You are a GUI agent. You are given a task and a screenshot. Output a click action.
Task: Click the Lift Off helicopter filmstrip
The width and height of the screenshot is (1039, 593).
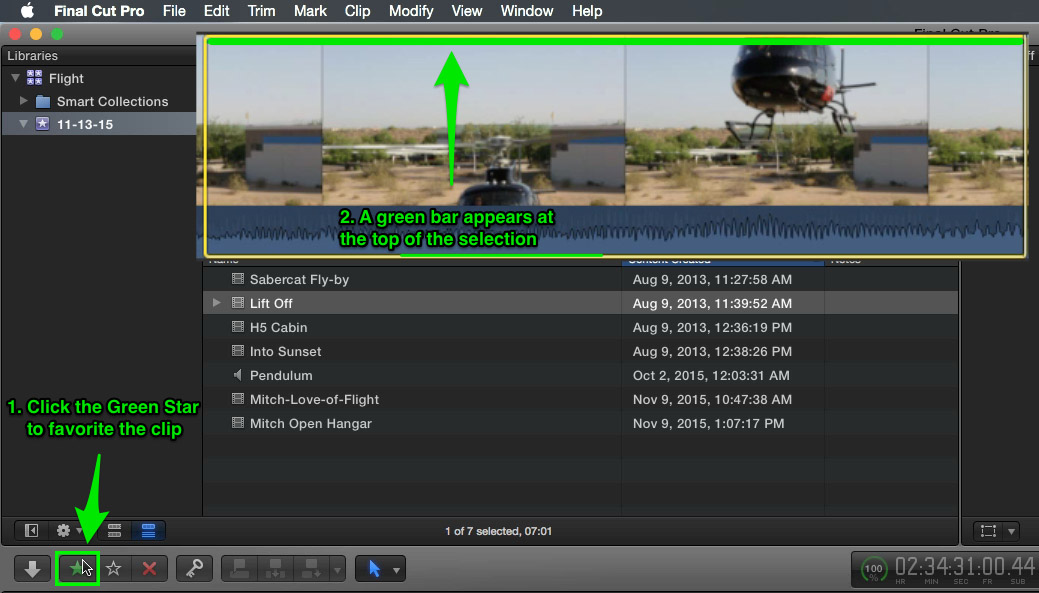(615, 146)
